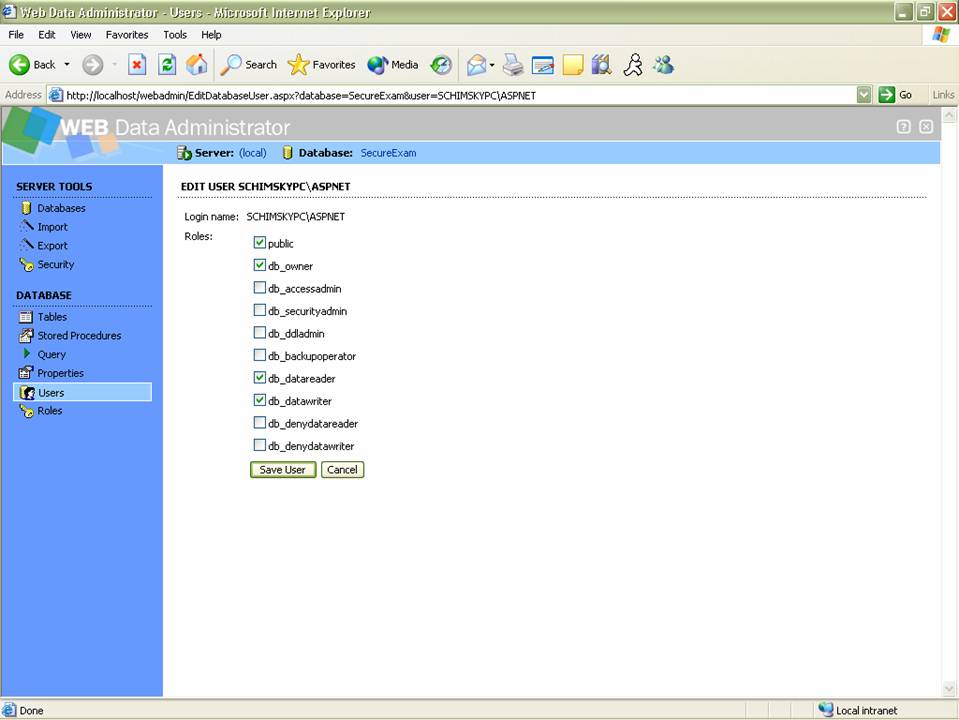
Task: Uncheck the db_owner role checkbox
Action: point(259,265)
